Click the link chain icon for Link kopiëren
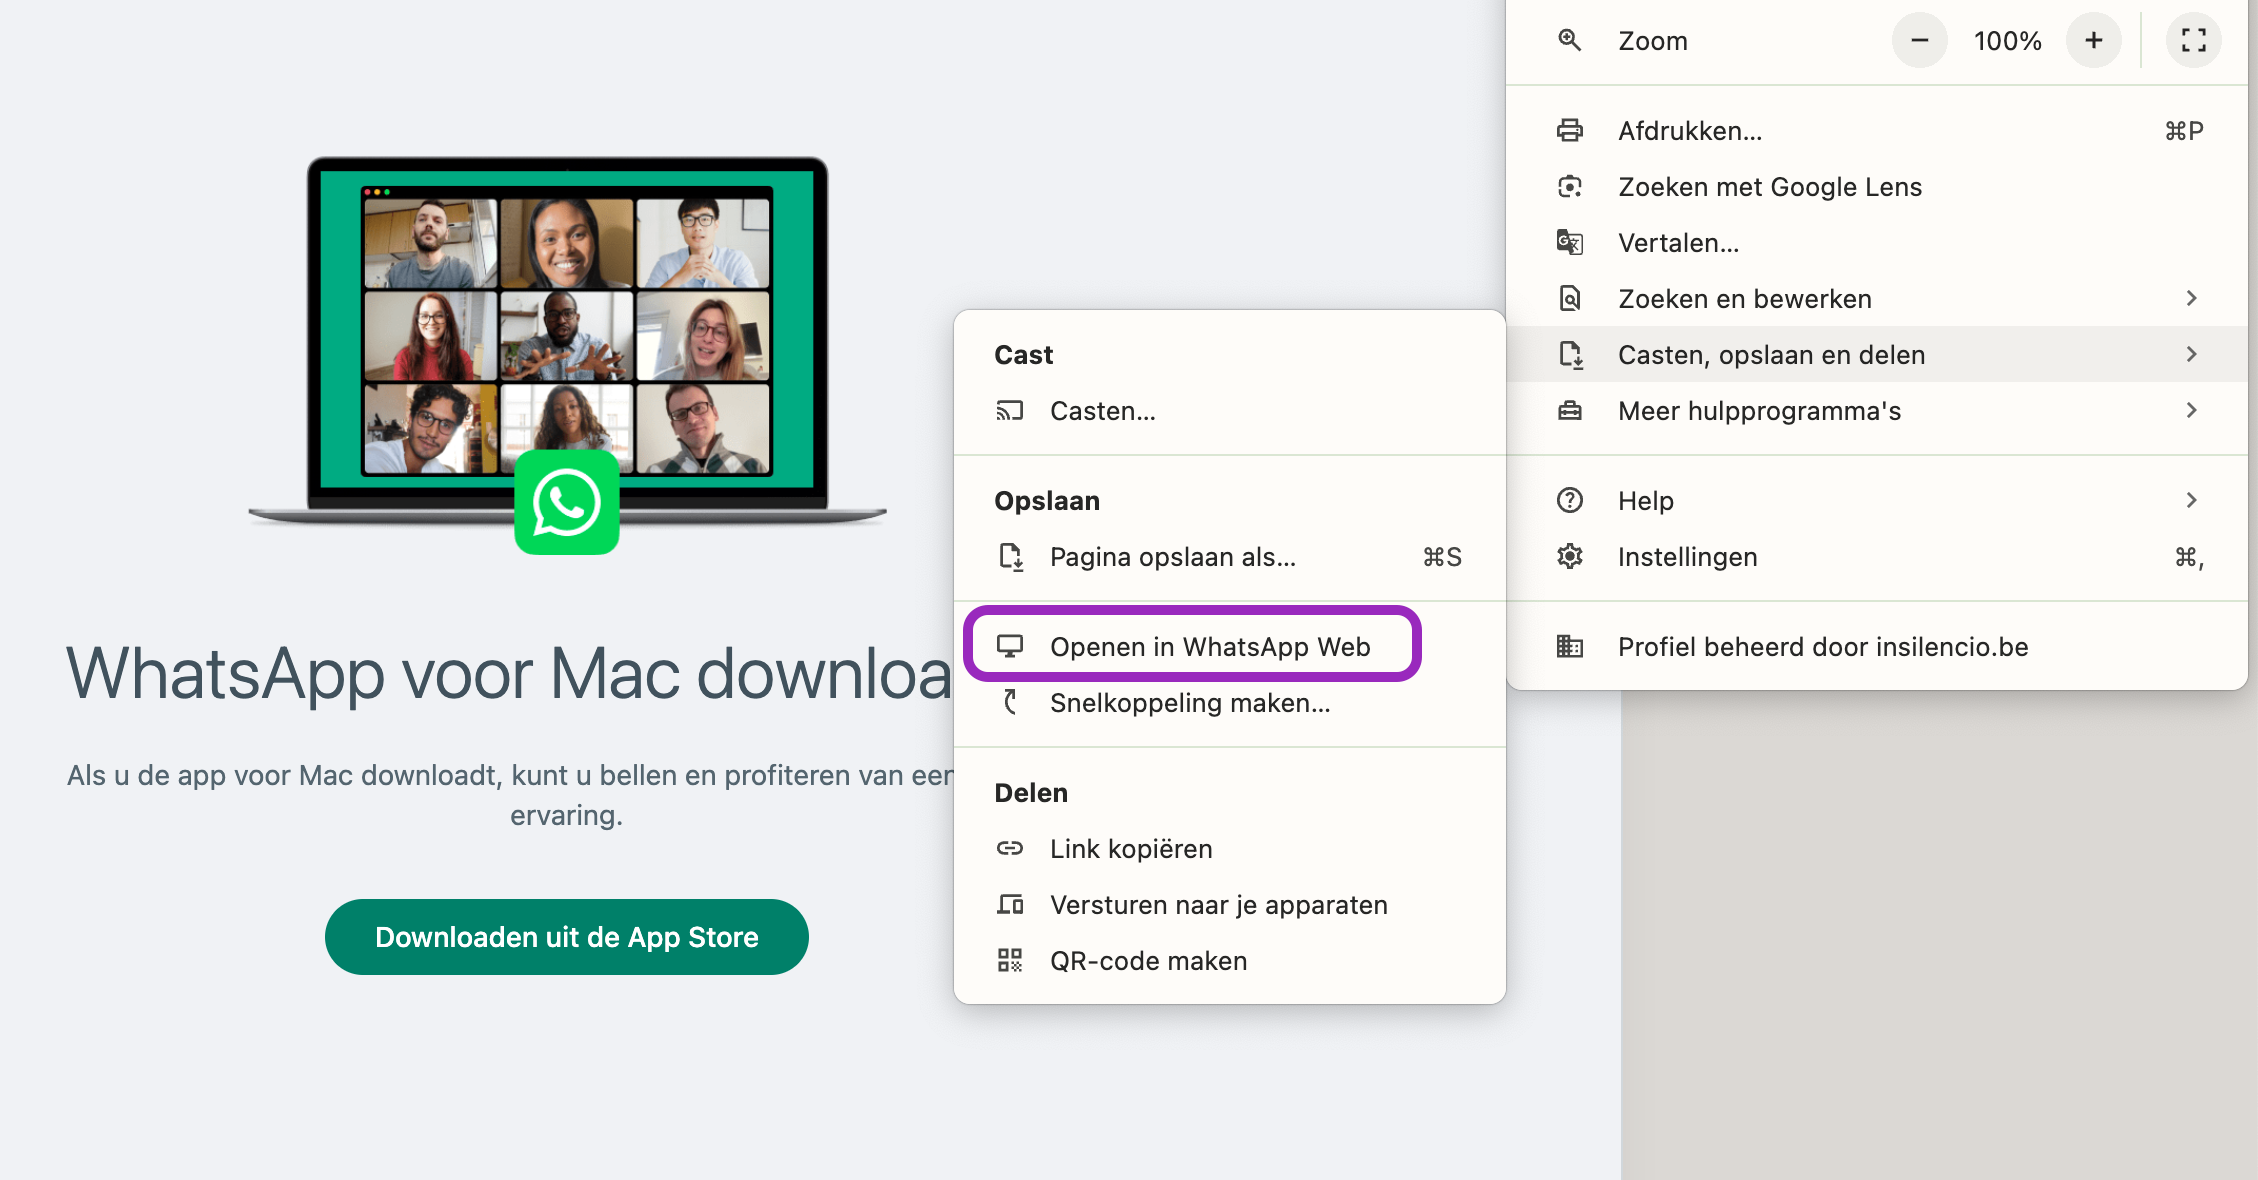This screenshot has height=1180, width=2258. pyautogui.click(x=1010, y=849)
